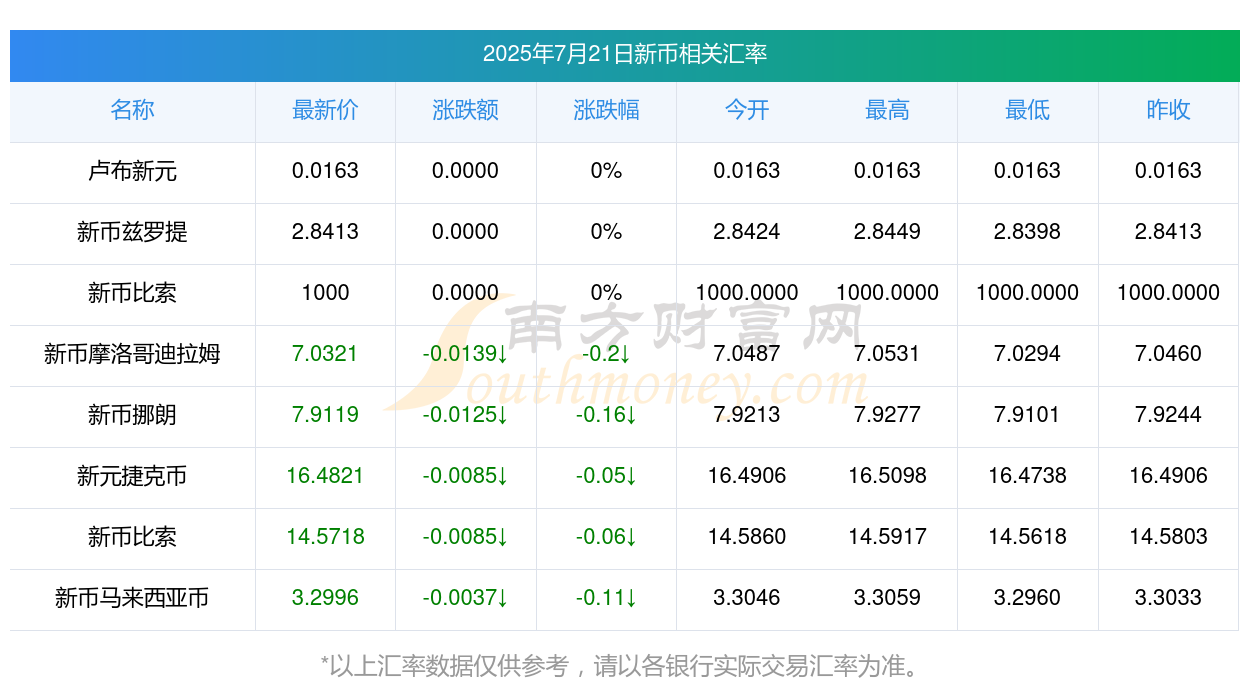Click 卢布新元 change amount 0.0000

[465, 171]
